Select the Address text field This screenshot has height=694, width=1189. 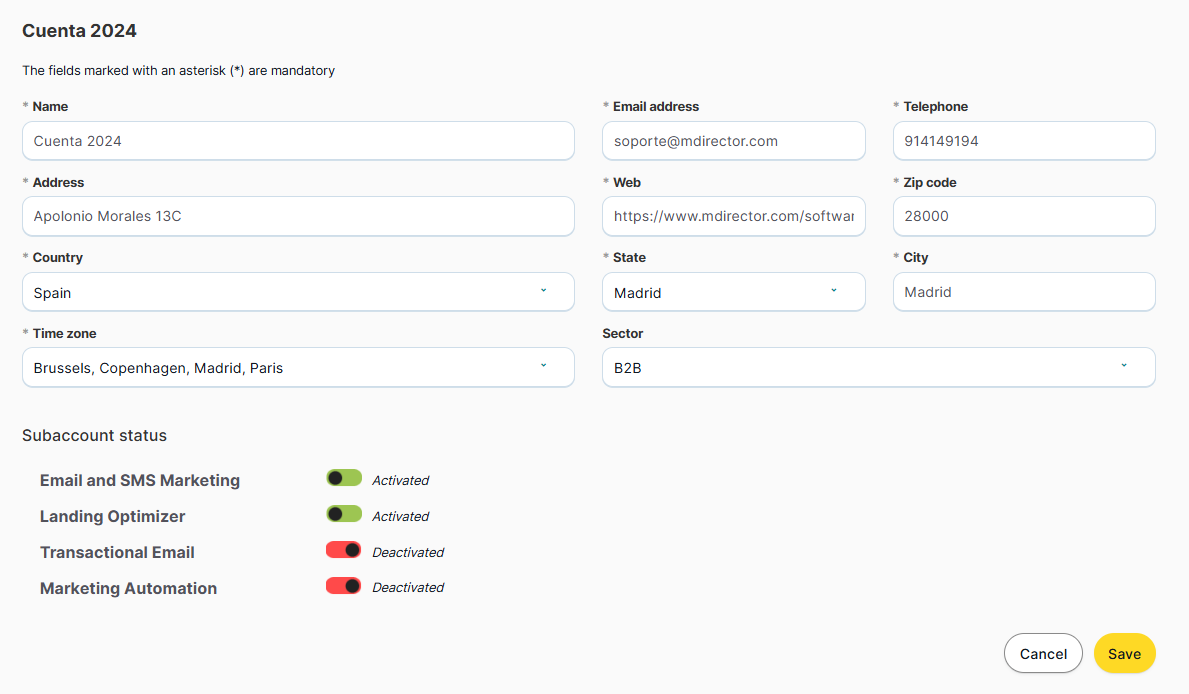point(298,216)
